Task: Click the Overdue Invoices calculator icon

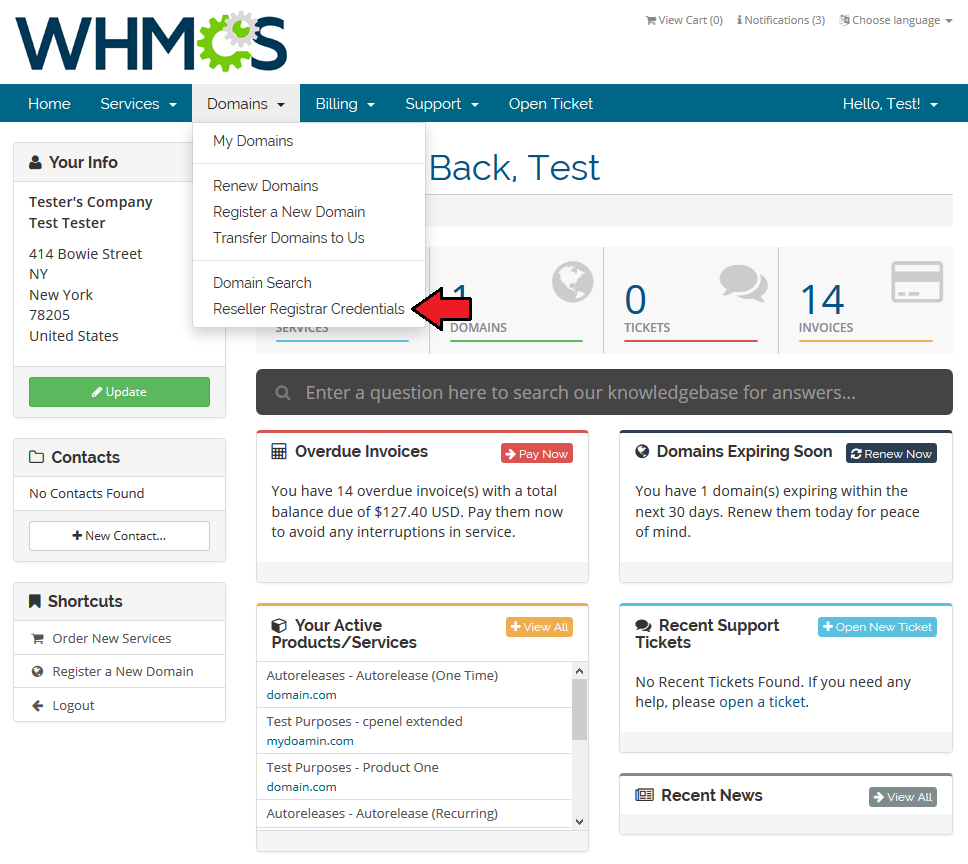Action: (x=279, y=452)
